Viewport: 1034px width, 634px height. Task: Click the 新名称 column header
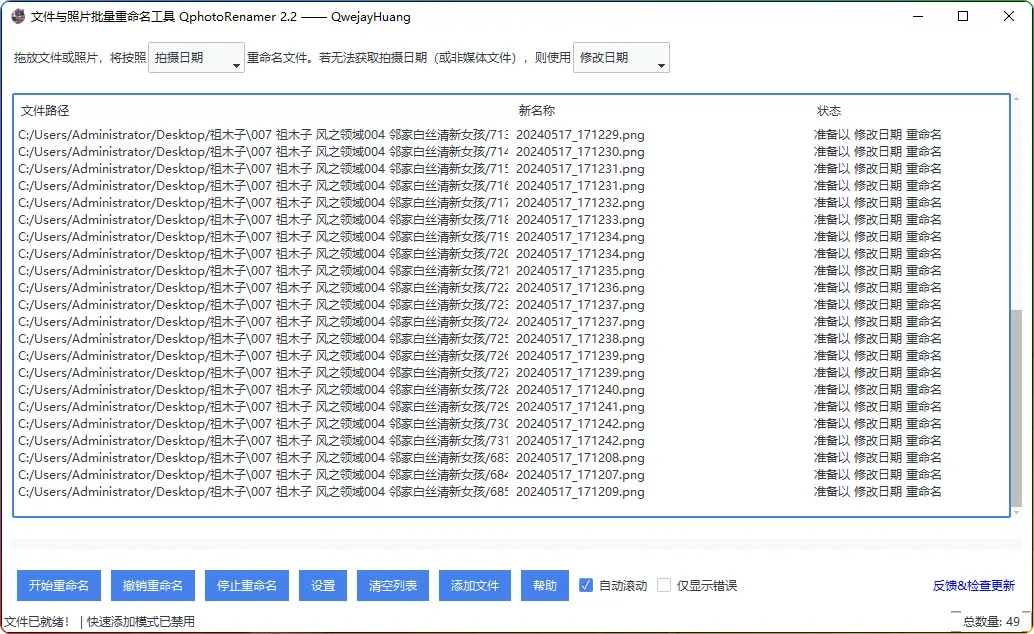click(x=537, y=110)
